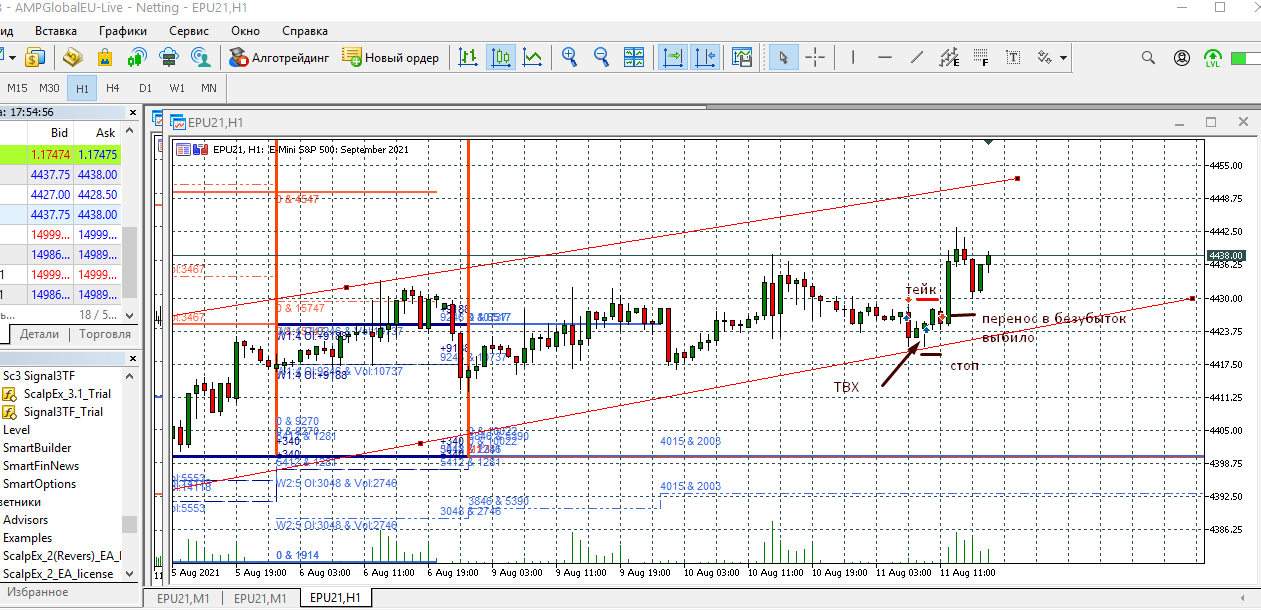Sort Market Watch by Ask column

click(106, 132)
